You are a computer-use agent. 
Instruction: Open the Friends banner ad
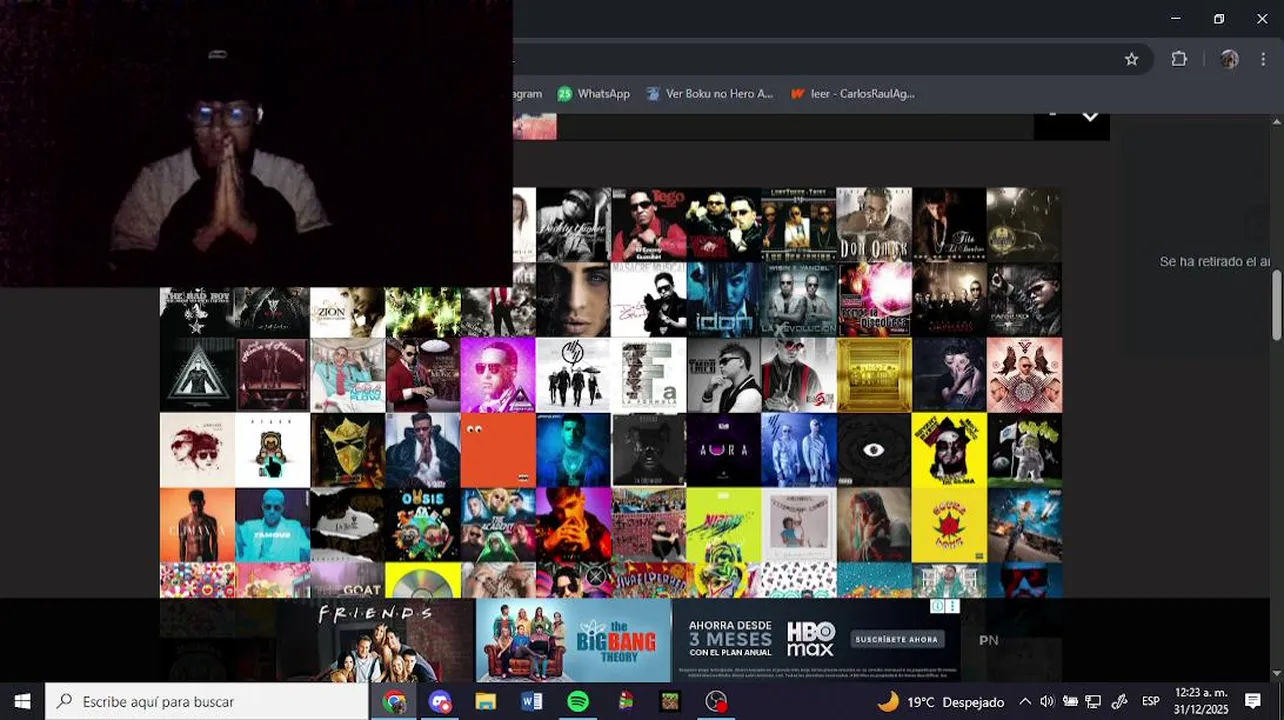(375, 640)
